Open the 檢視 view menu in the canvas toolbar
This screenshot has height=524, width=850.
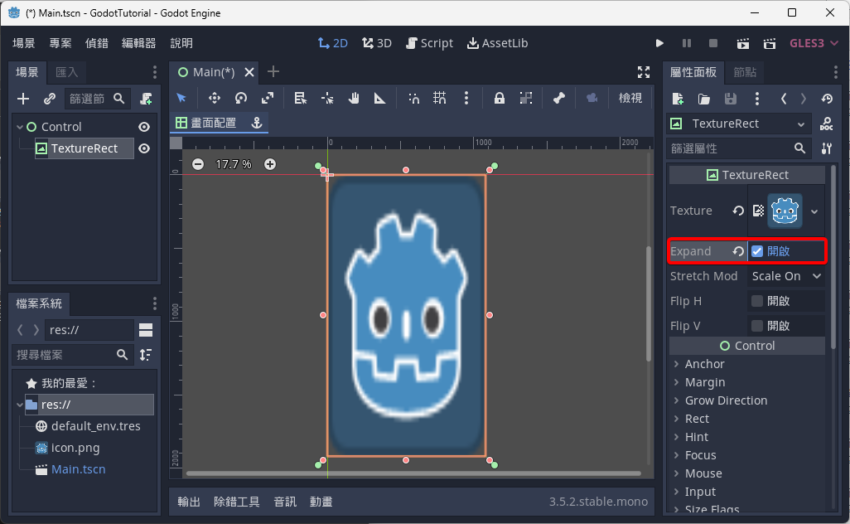click(x=630, y=98)
